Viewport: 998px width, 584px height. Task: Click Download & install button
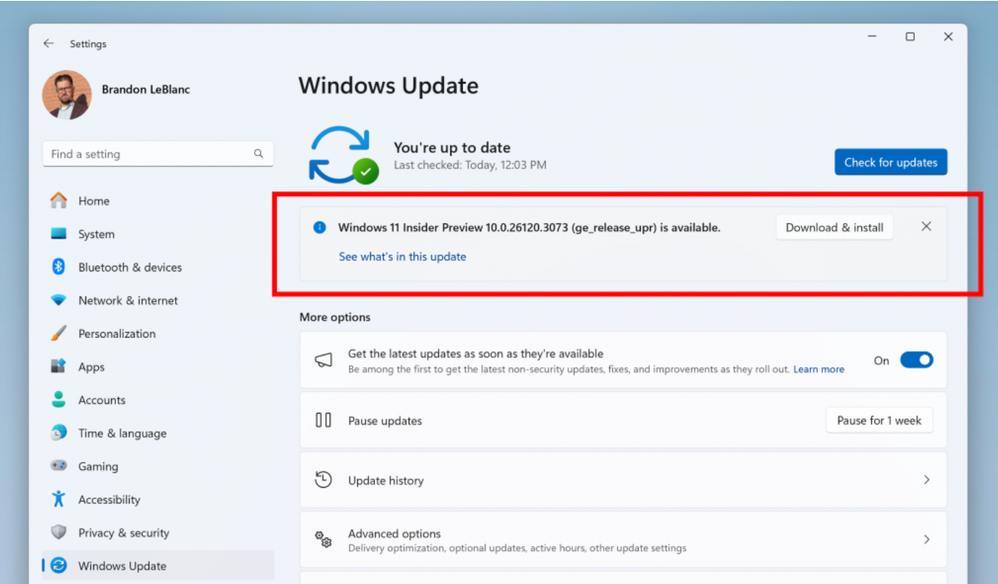pyautogui.click(x=834, y=227)
